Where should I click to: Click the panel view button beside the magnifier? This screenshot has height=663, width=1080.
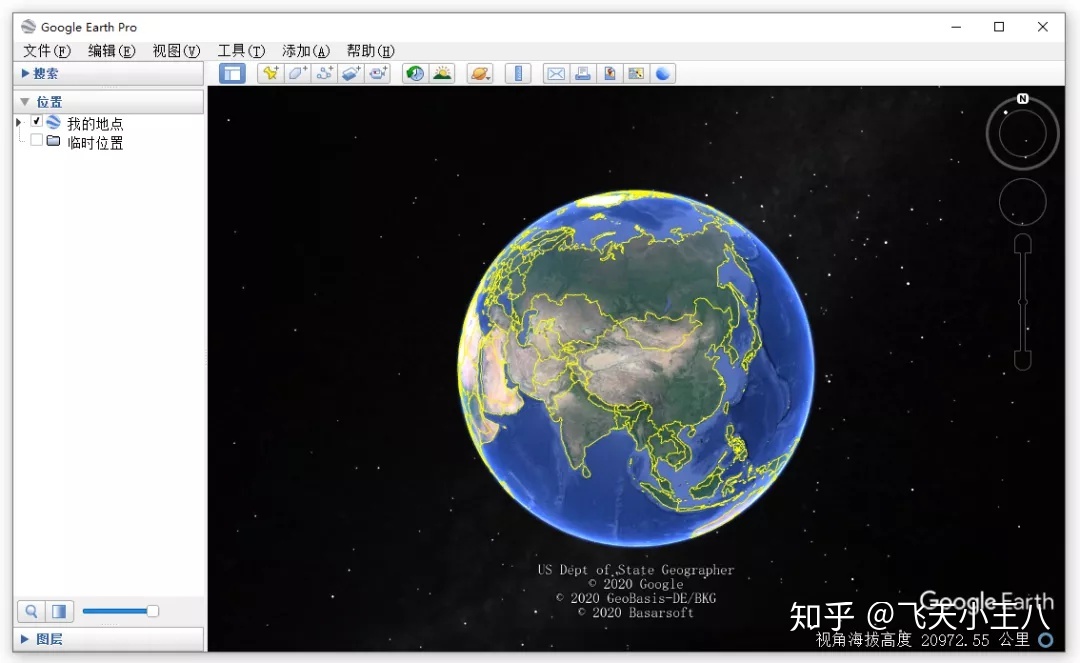pos(59,611)
